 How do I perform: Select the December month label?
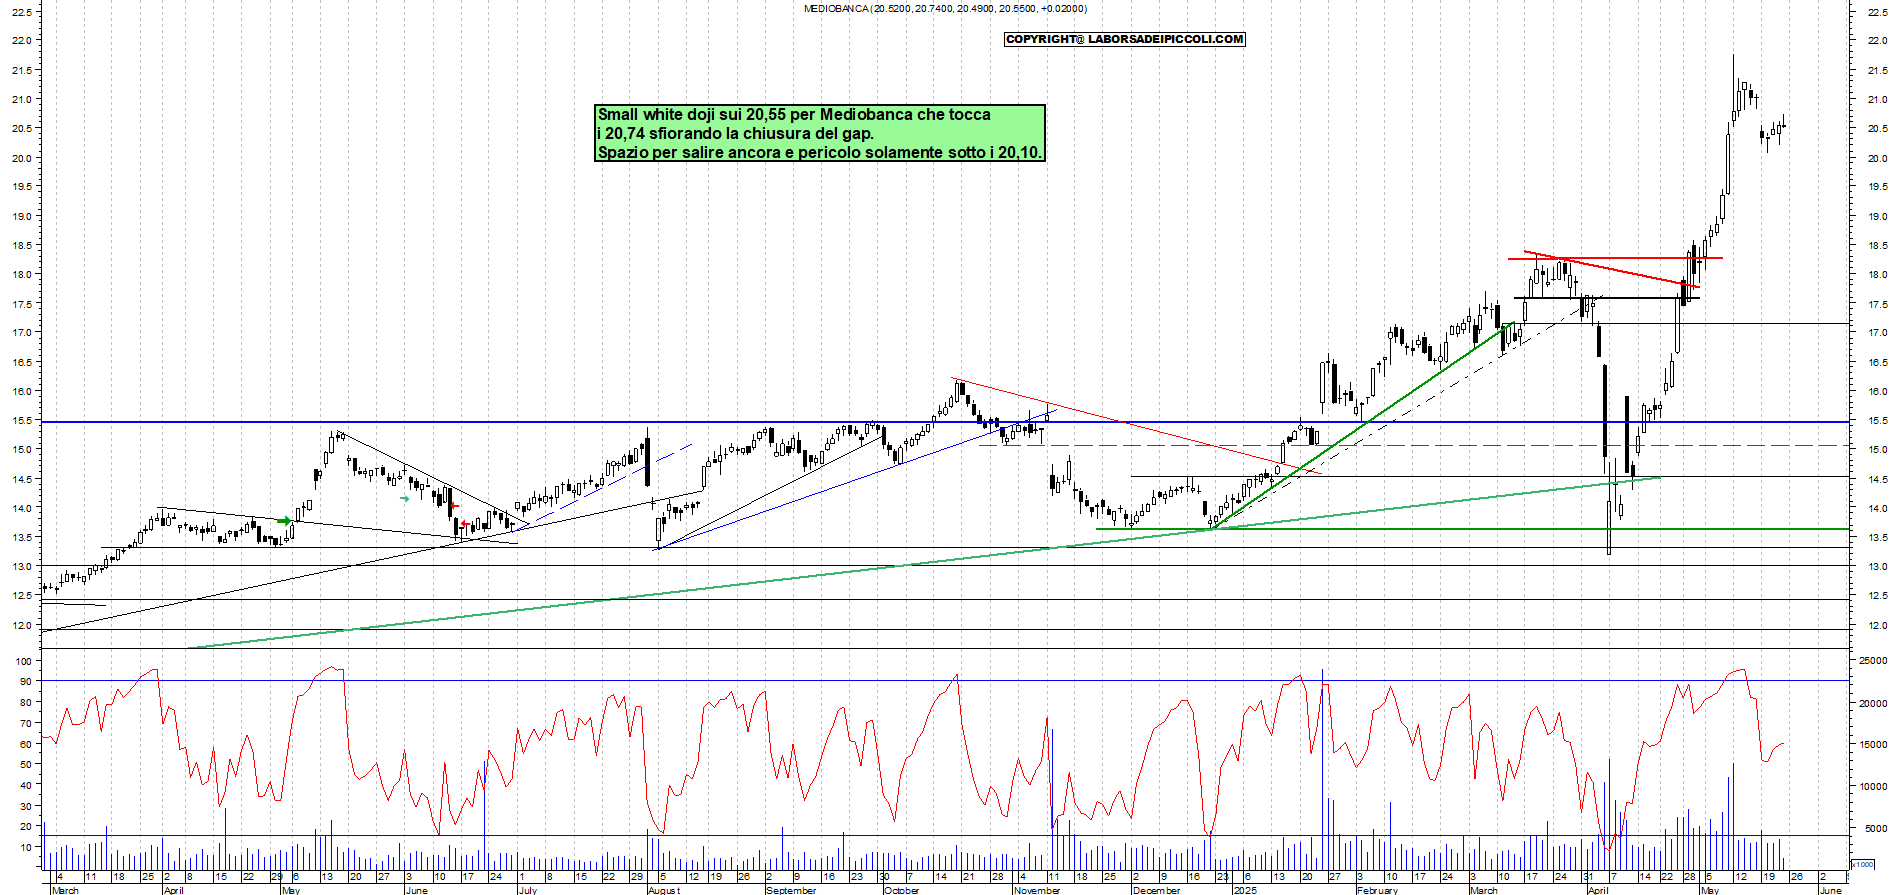[1157, 890]
